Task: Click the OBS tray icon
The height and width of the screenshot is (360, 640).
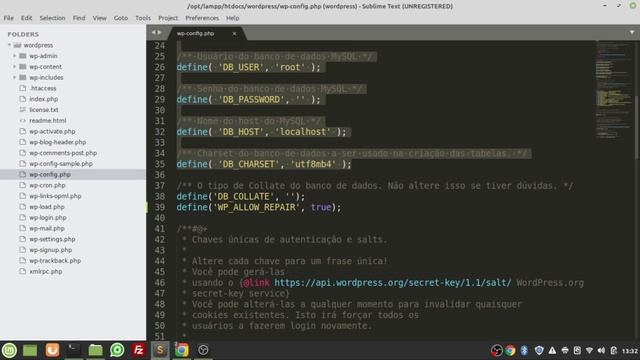Action: tap(496, 350)
